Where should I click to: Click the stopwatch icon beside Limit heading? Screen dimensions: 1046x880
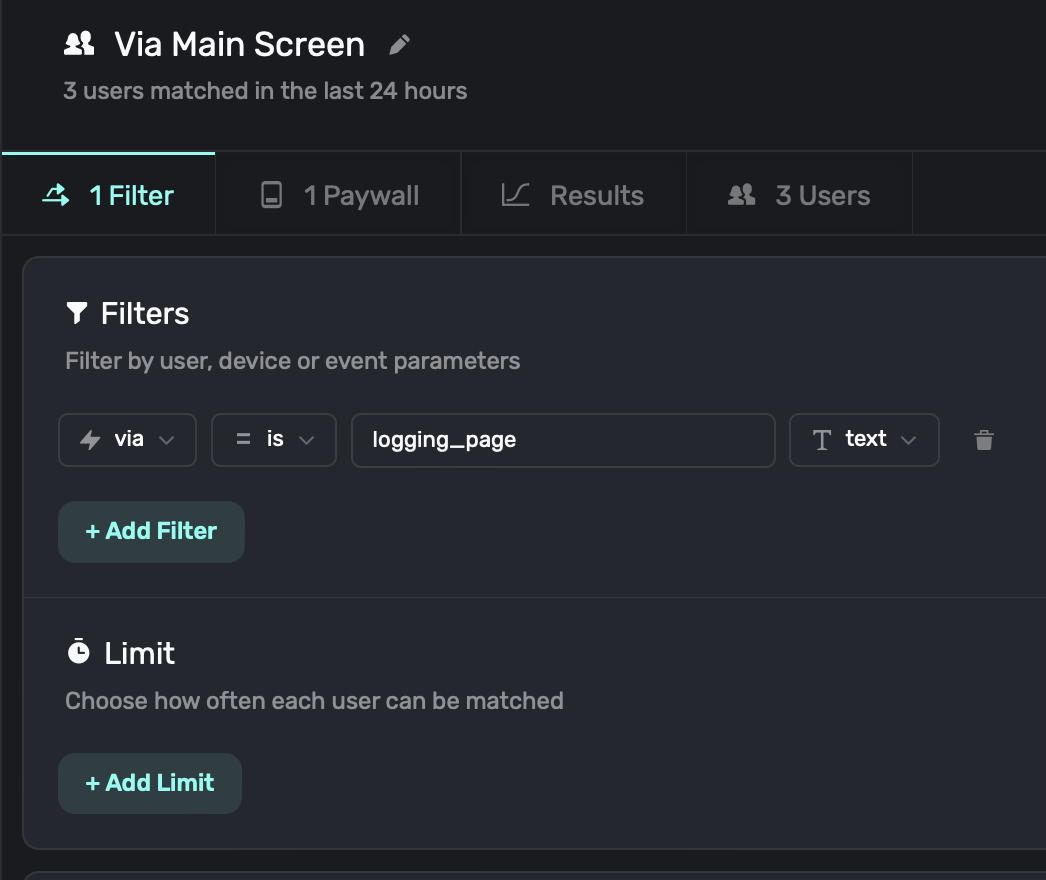click(78, 653)
